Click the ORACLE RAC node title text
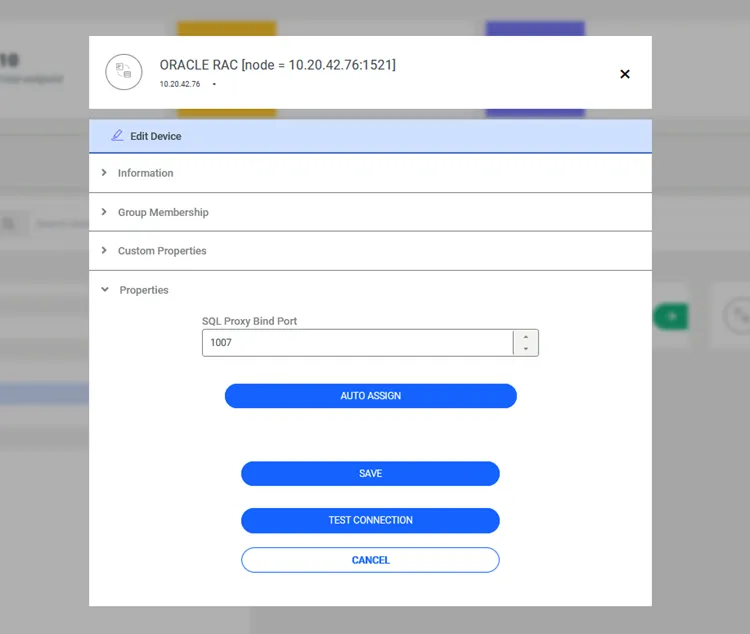The width and height of the screenshot is (750, 634). [x=278, y=65]
